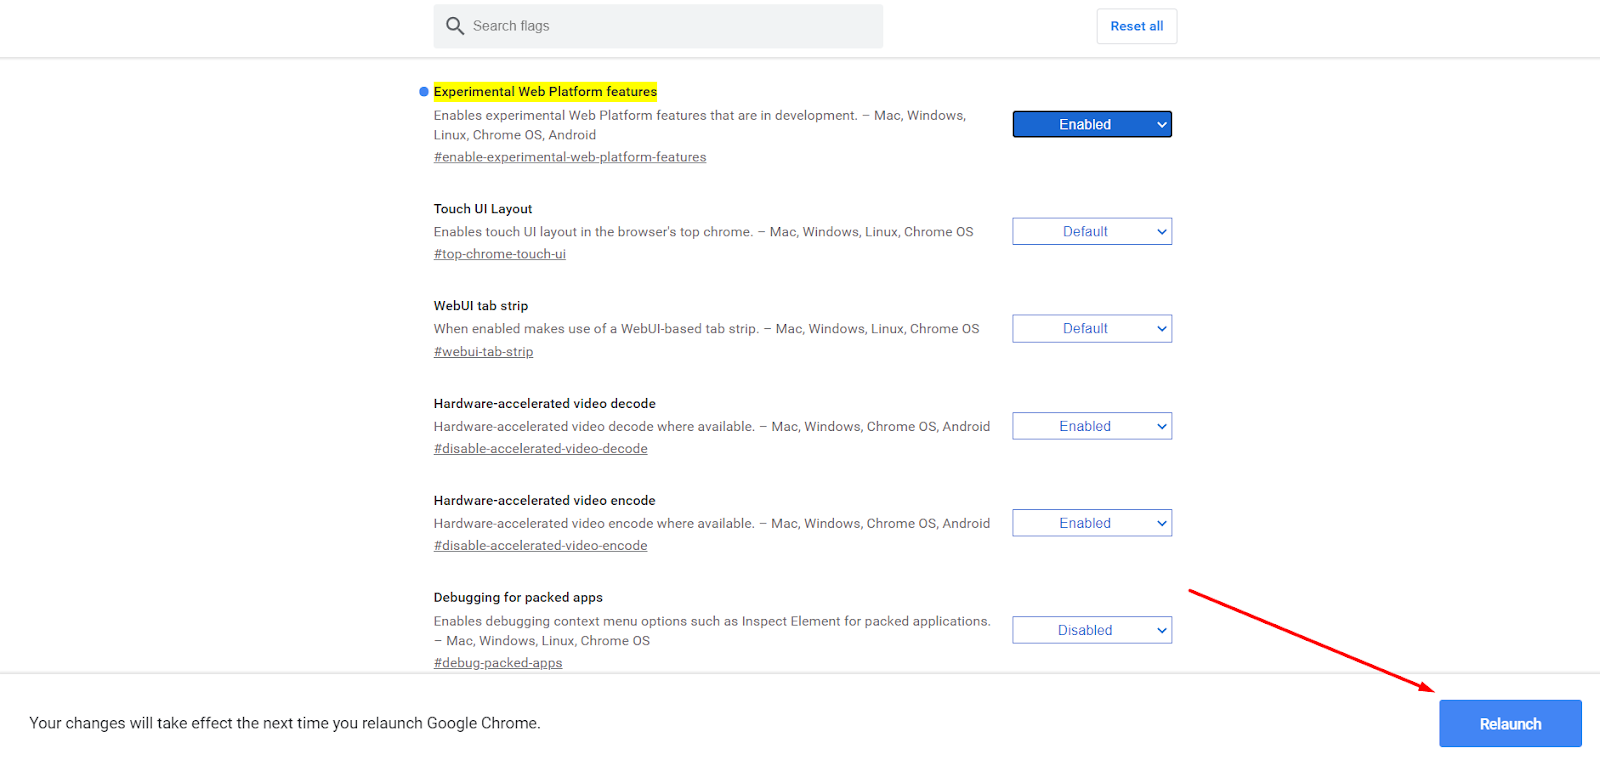1600x760 pixels.
Task: Open the Experimental Web Platform features Enabled dropdown
Action: pyautogui.click(x=1092, y=124)
